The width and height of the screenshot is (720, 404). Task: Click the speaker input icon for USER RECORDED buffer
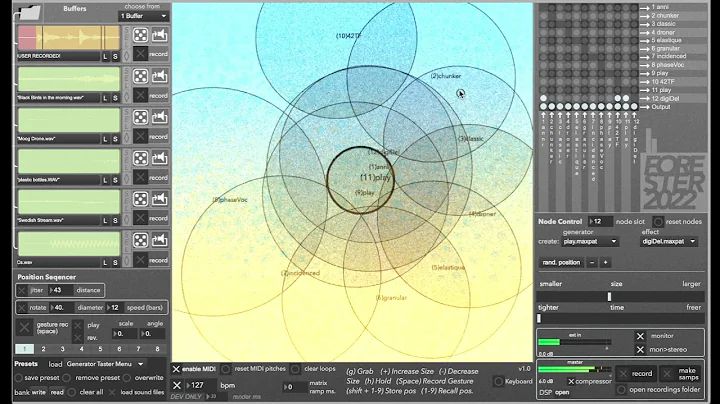pyautogui.click(x=159, y=35)
